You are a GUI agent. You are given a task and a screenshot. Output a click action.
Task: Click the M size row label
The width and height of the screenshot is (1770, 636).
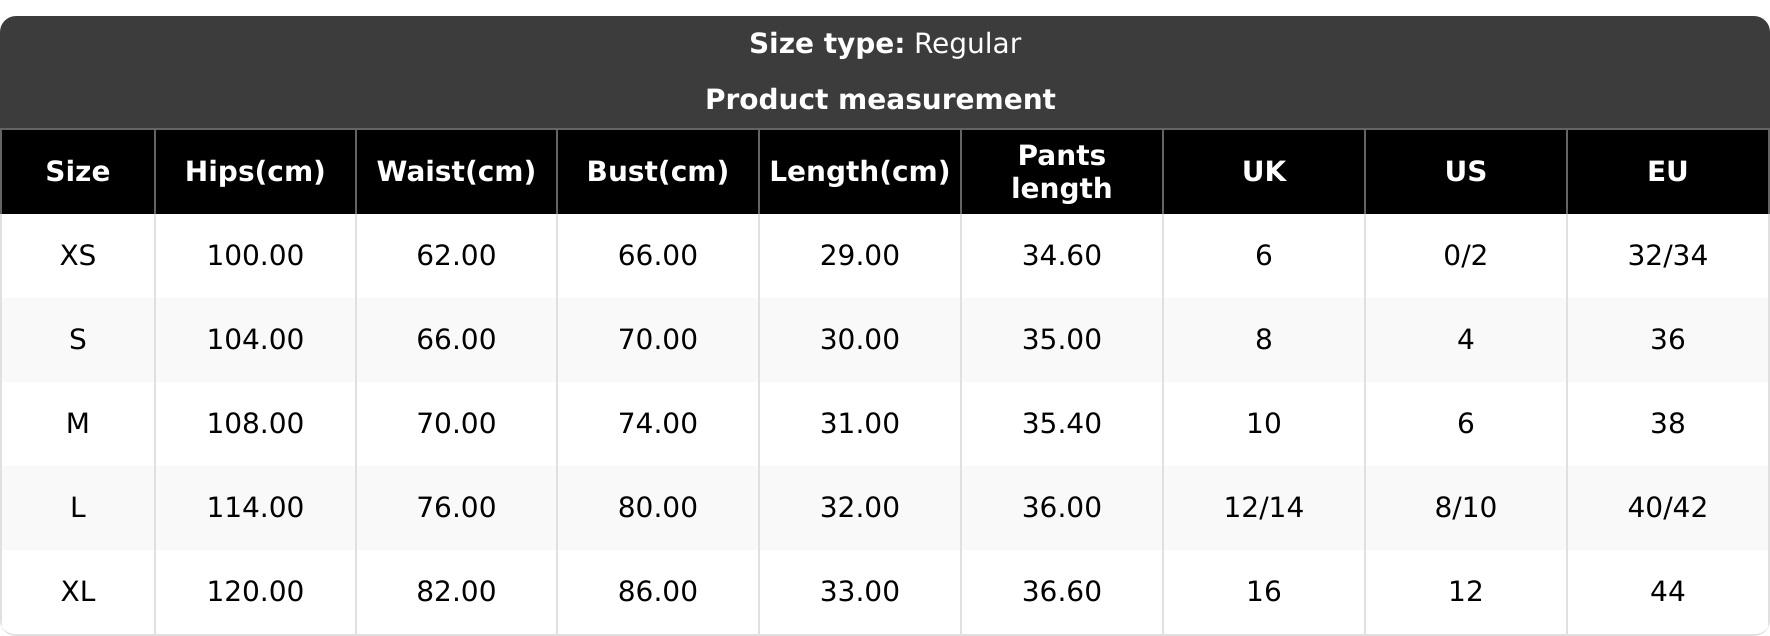click(x=78, y=424)
